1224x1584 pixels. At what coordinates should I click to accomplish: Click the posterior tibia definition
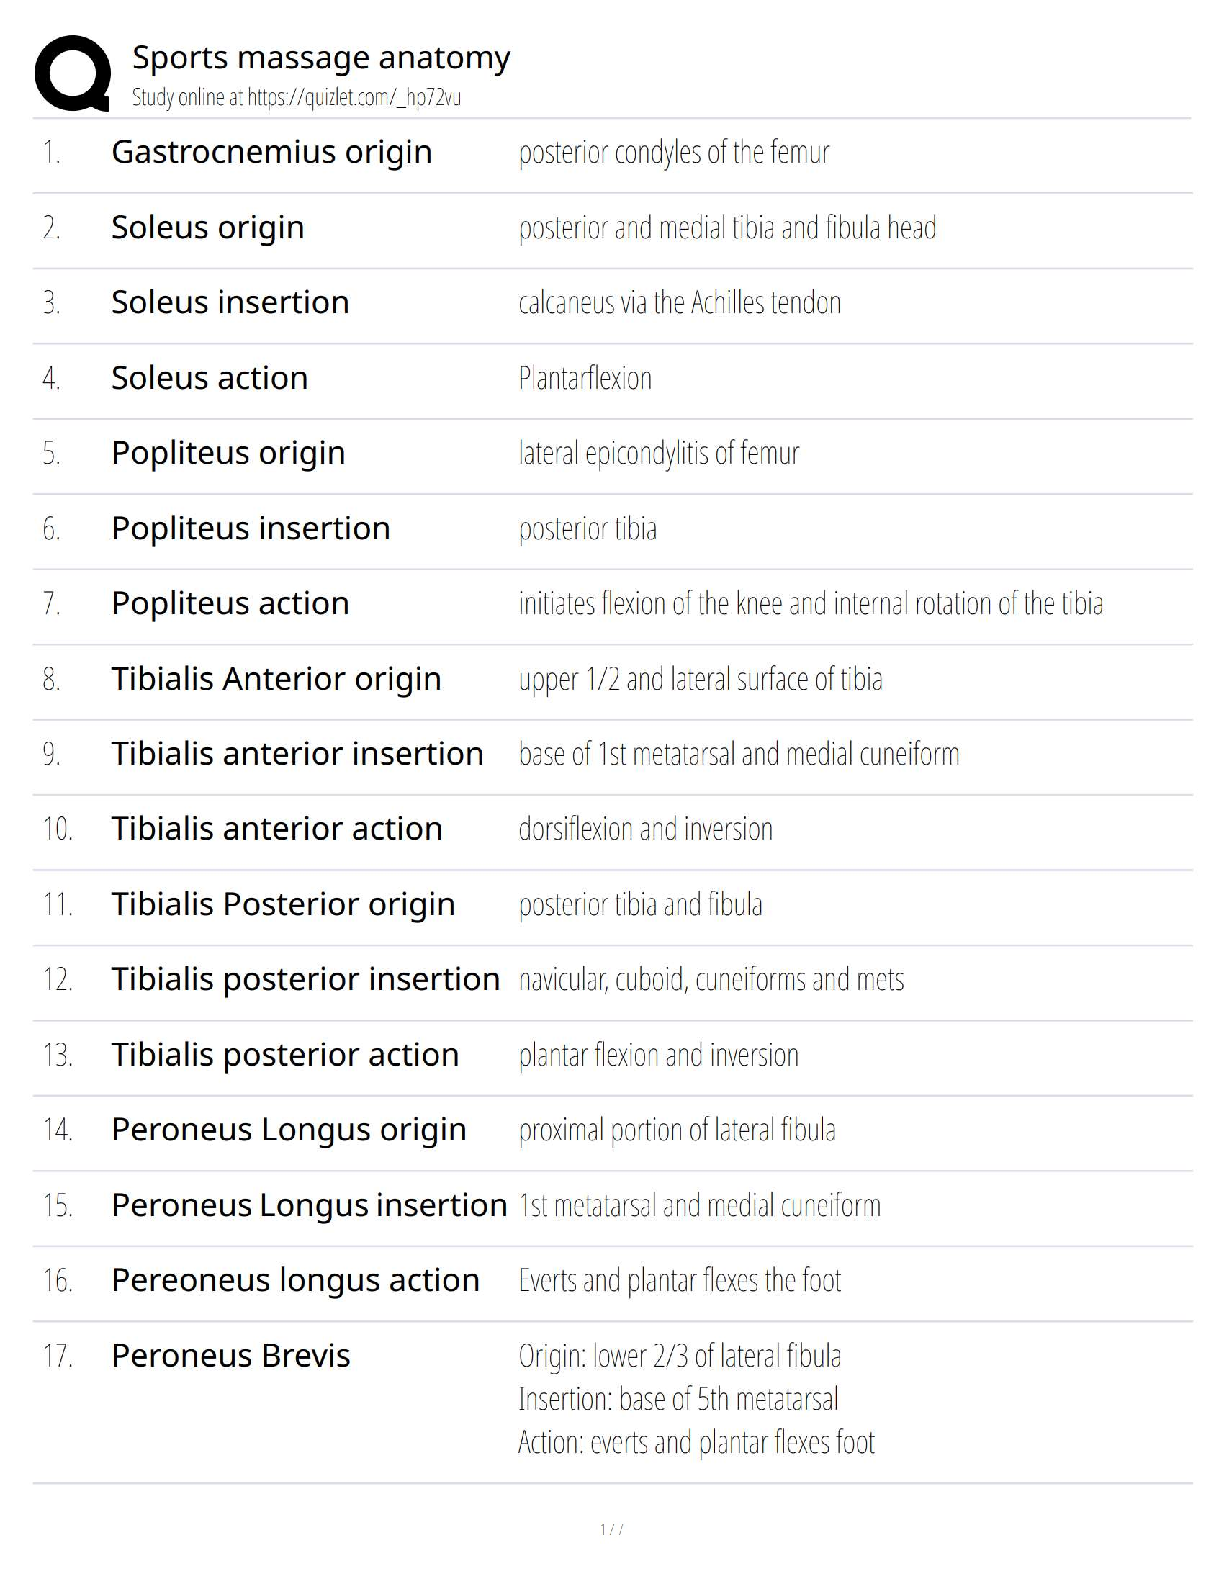pyautogui.click(x=588, y=528)
